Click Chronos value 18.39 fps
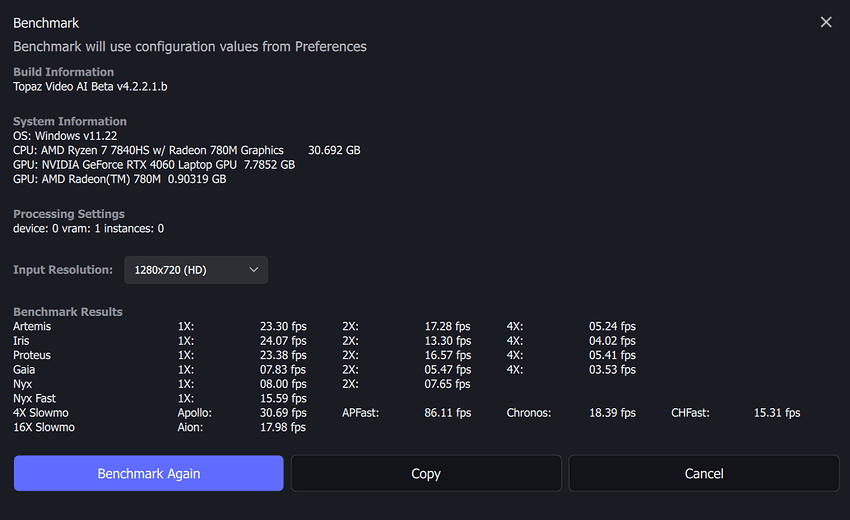Viewport: 850px width, 520px height. coord(613,413)
